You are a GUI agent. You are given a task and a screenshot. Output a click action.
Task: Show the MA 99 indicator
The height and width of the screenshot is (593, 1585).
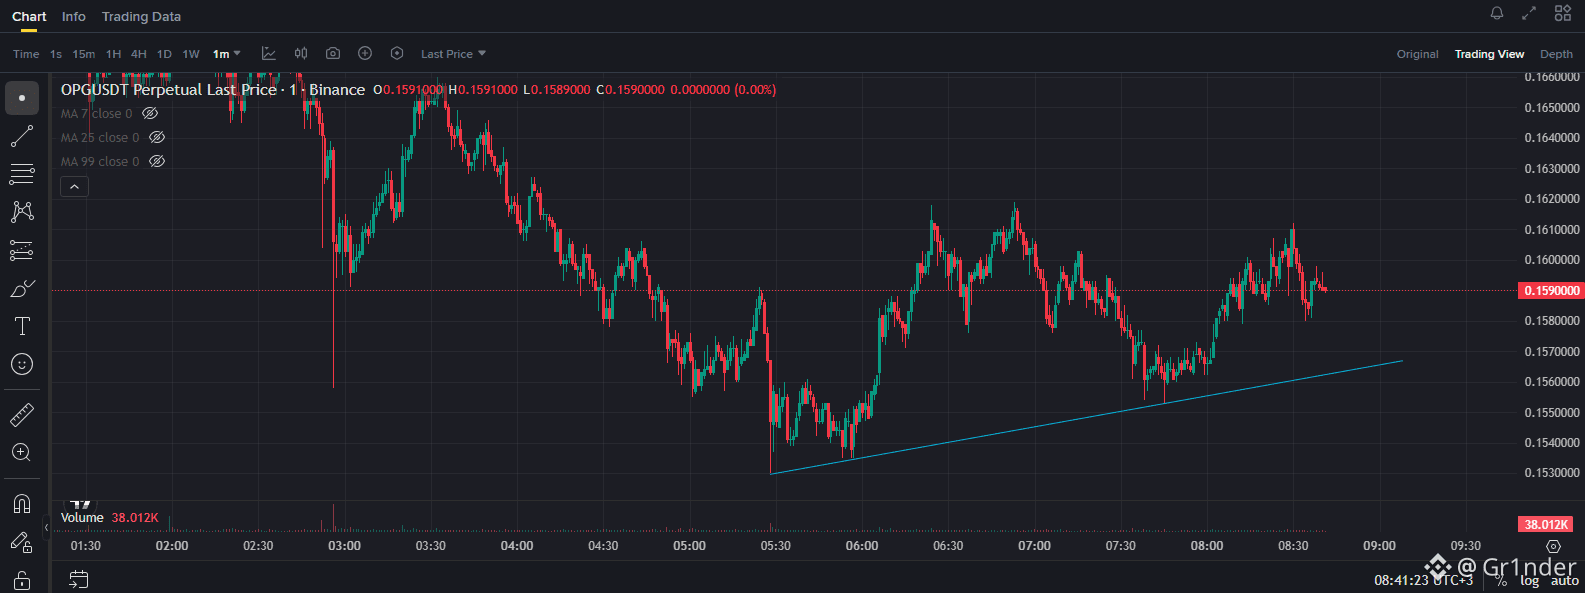coord(157,162)
